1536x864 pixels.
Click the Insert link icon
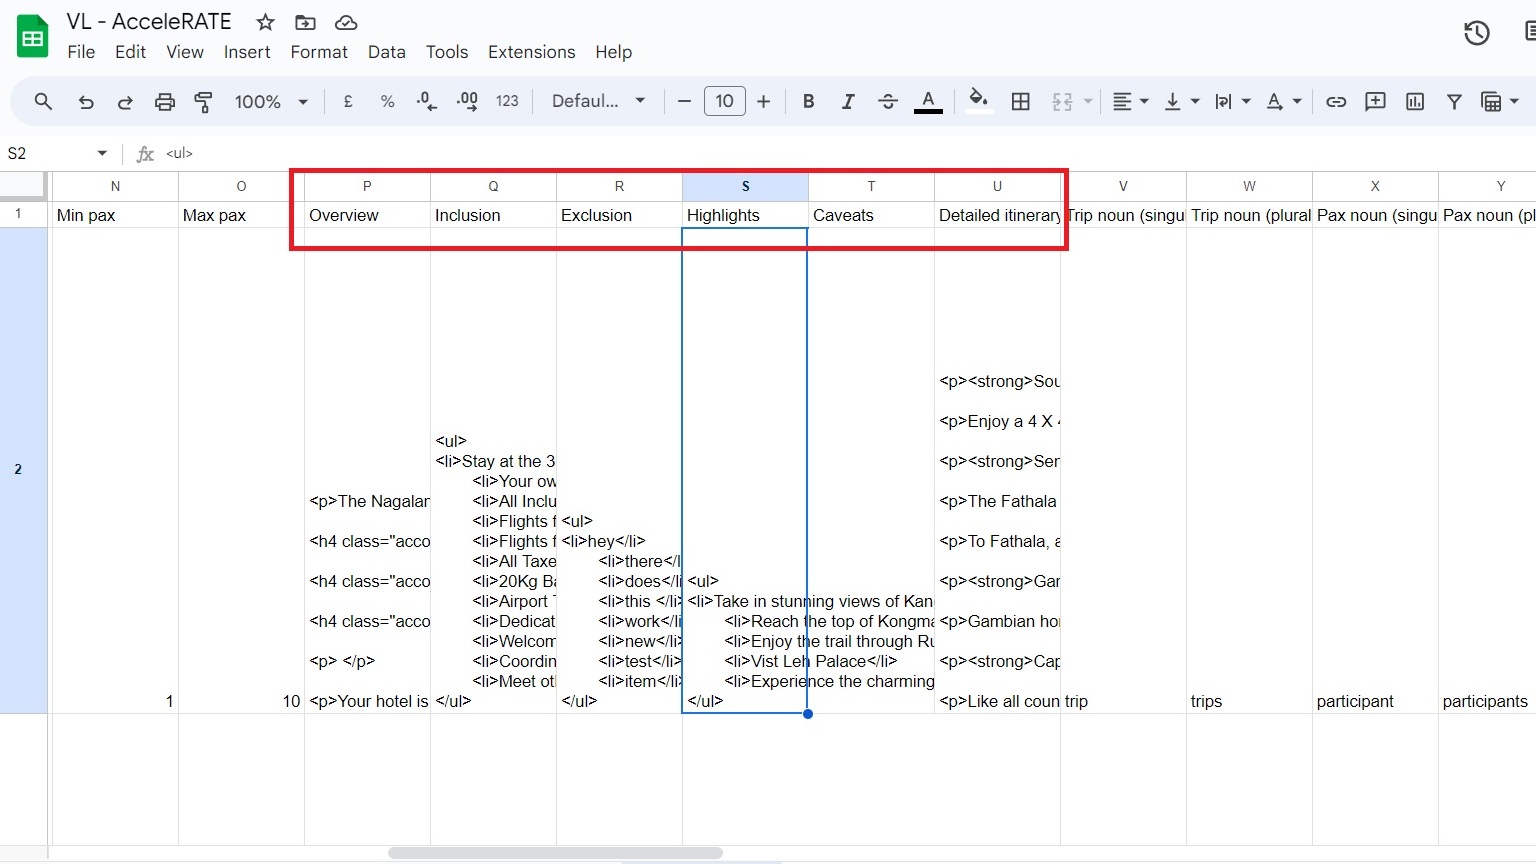tap(1336, 102)
